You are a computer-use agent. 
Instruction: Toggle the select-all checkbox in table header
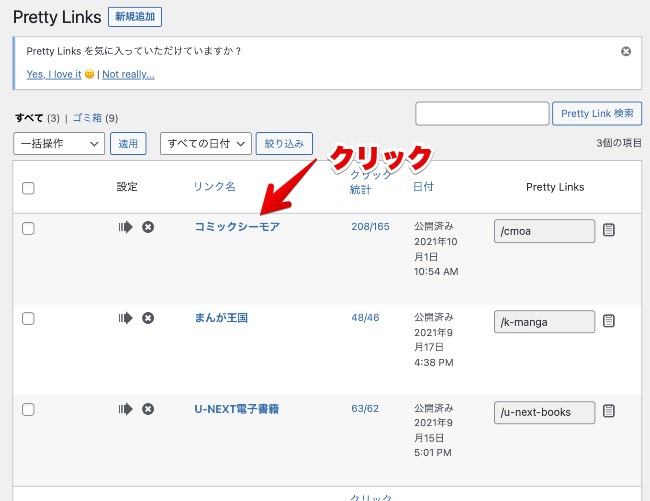click(28, 188)
